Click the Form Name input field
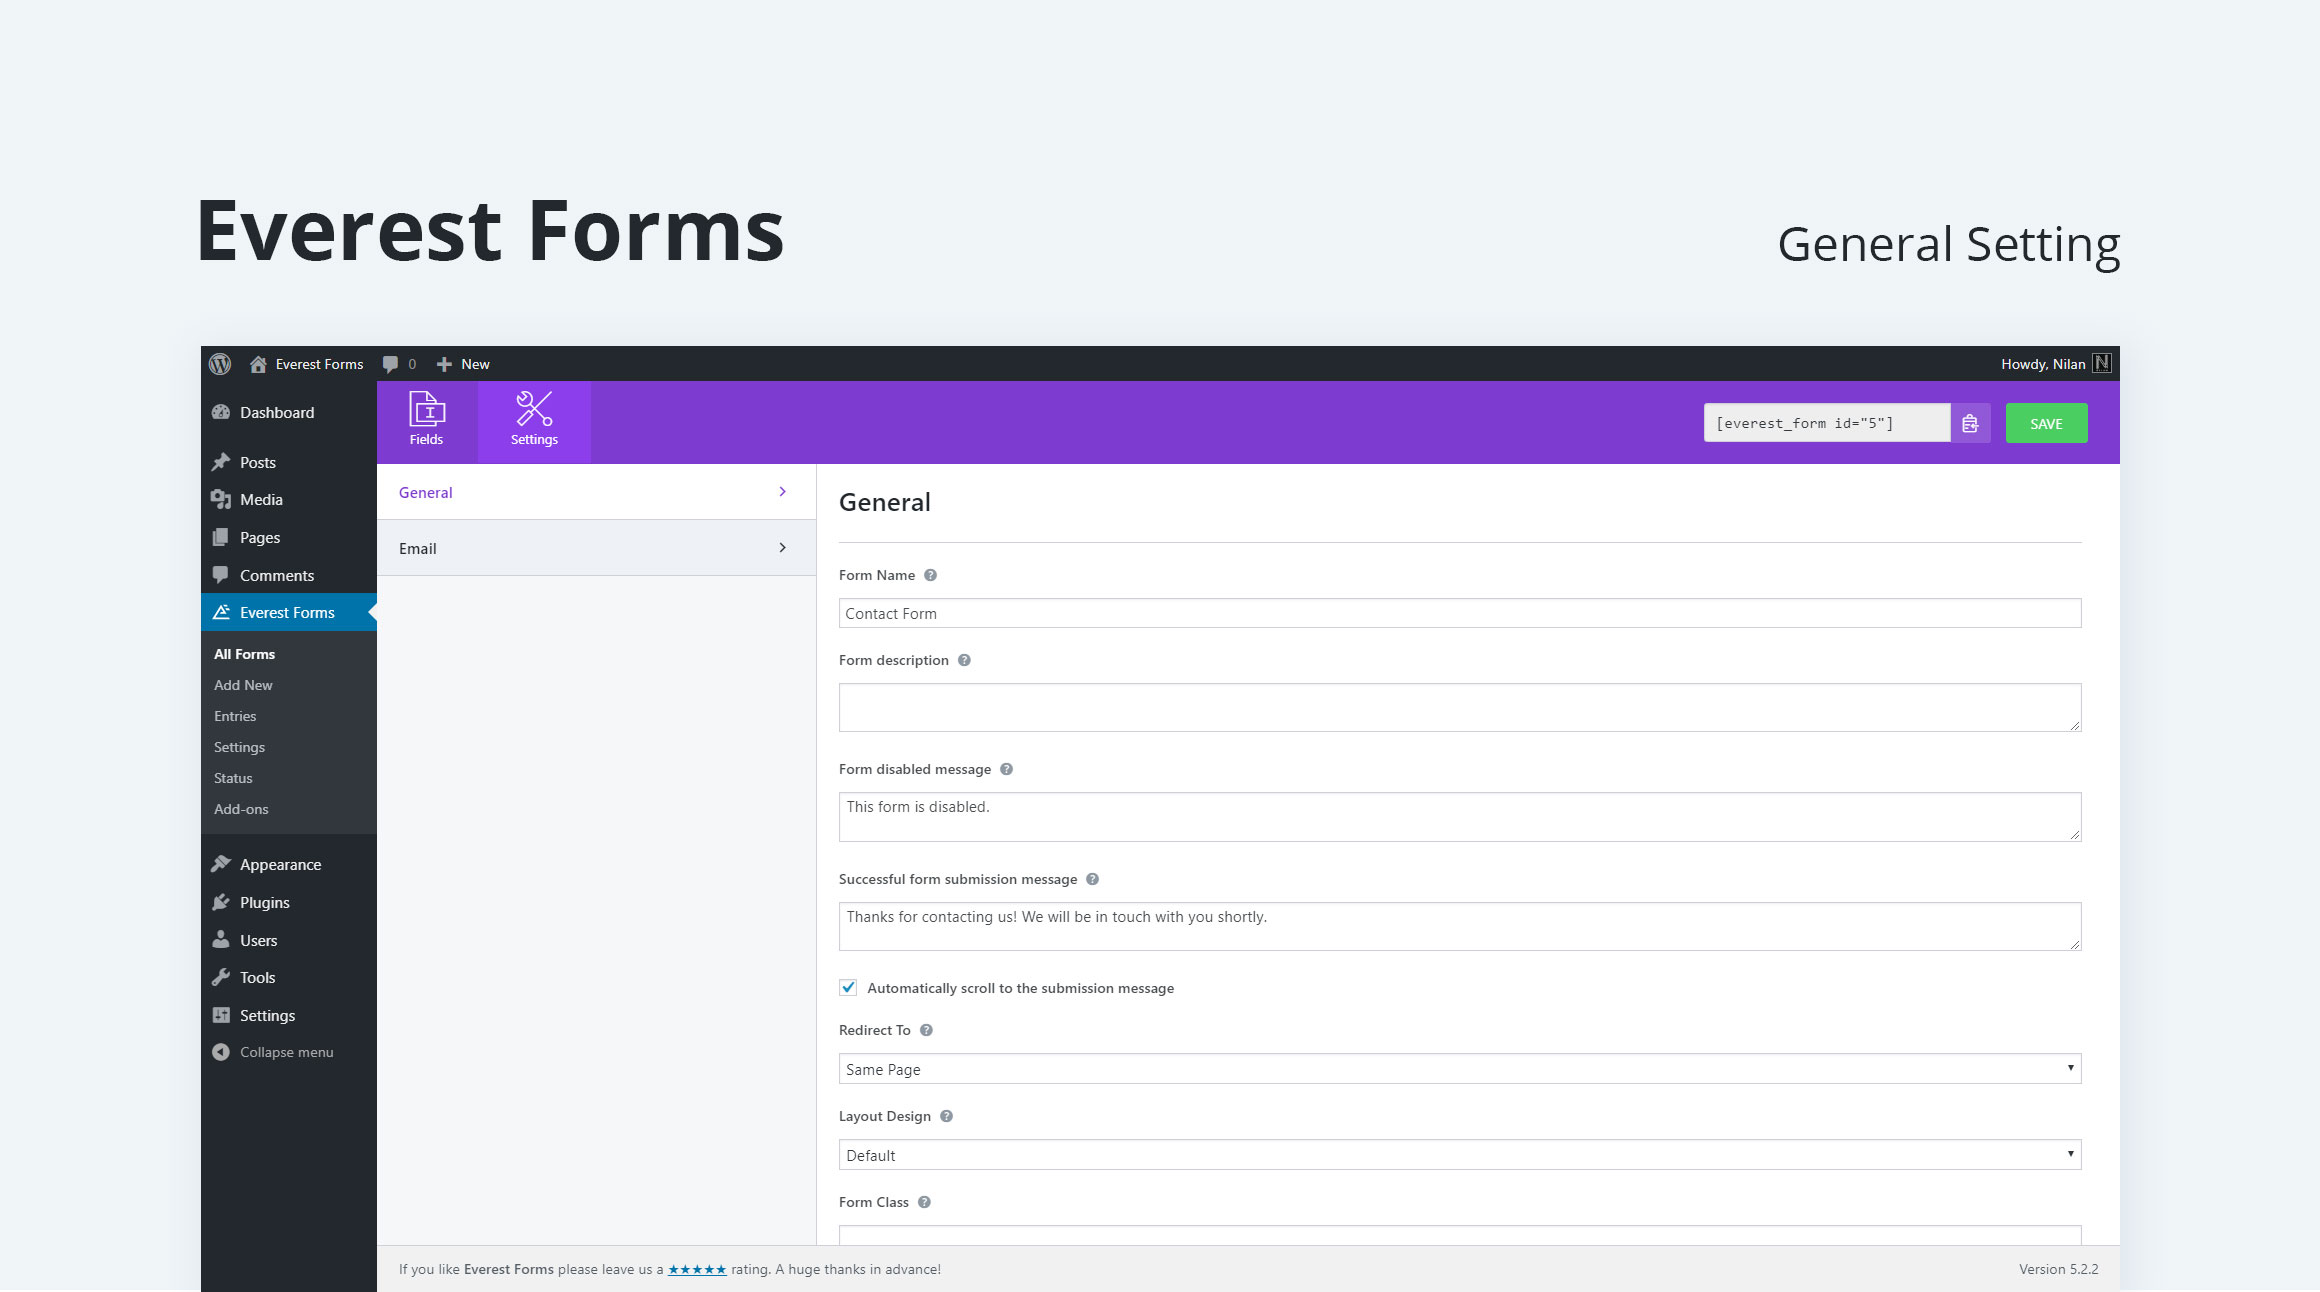 click(1459, 613)
